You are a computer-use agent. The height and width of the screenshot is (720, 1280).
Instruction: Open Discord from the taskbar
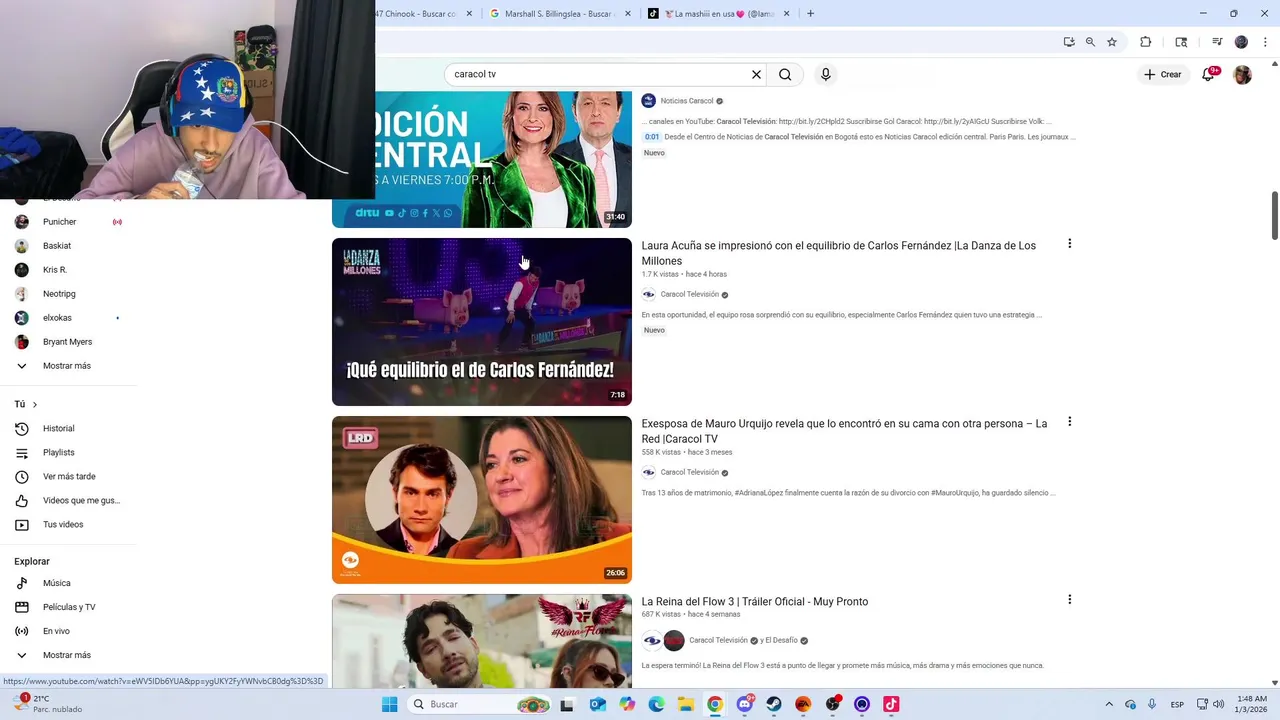(744, 704)
